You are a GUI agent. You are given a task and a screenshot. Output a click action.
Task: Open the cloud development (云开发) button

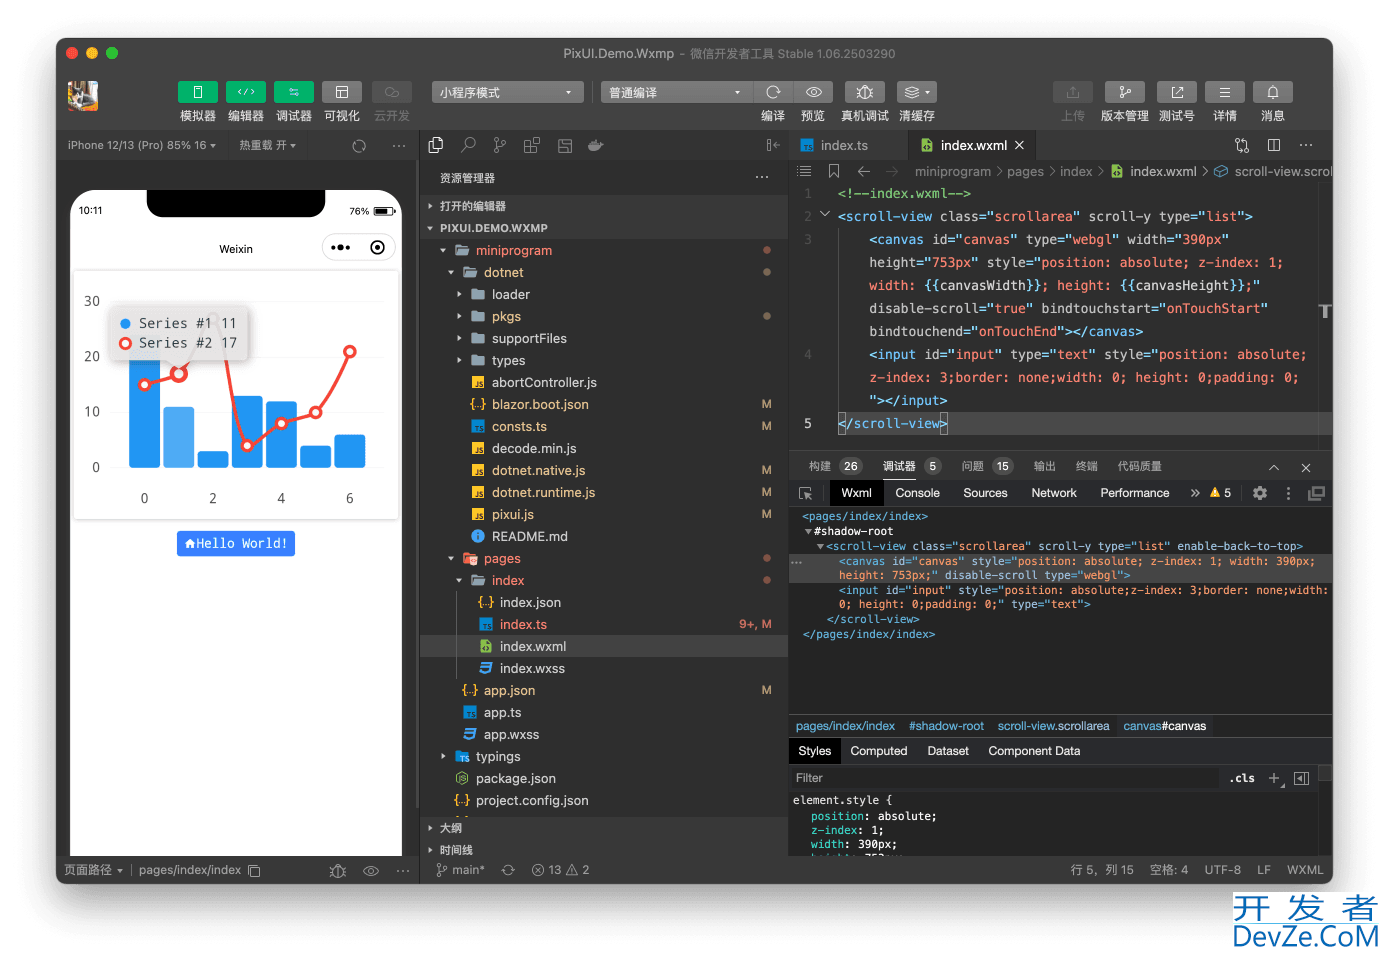(x=392, y=92)
